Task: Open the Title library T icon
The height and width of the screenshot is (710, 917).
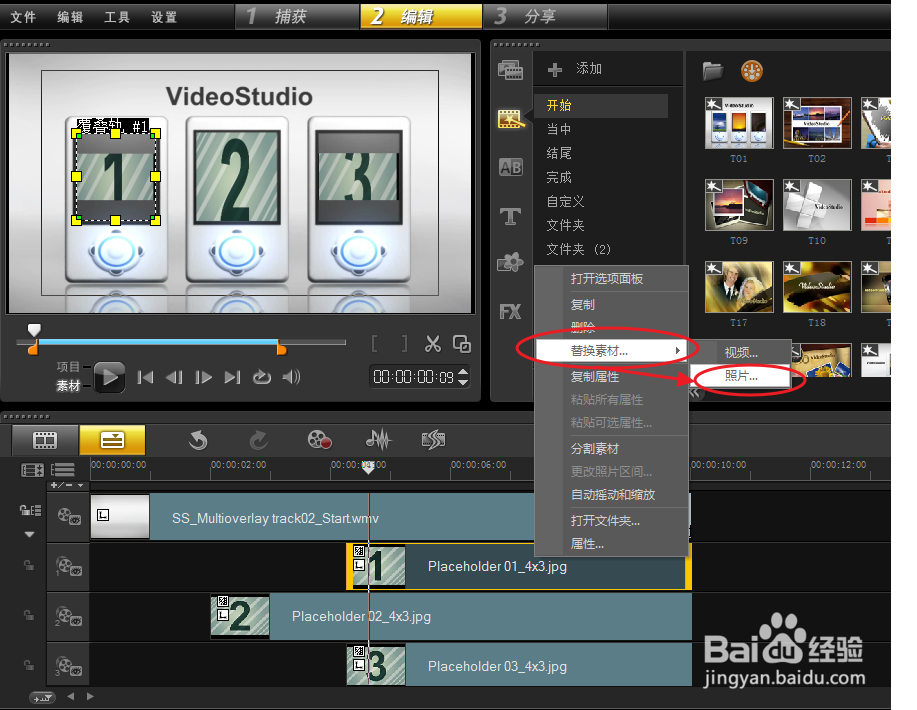Action: point(510,216)
